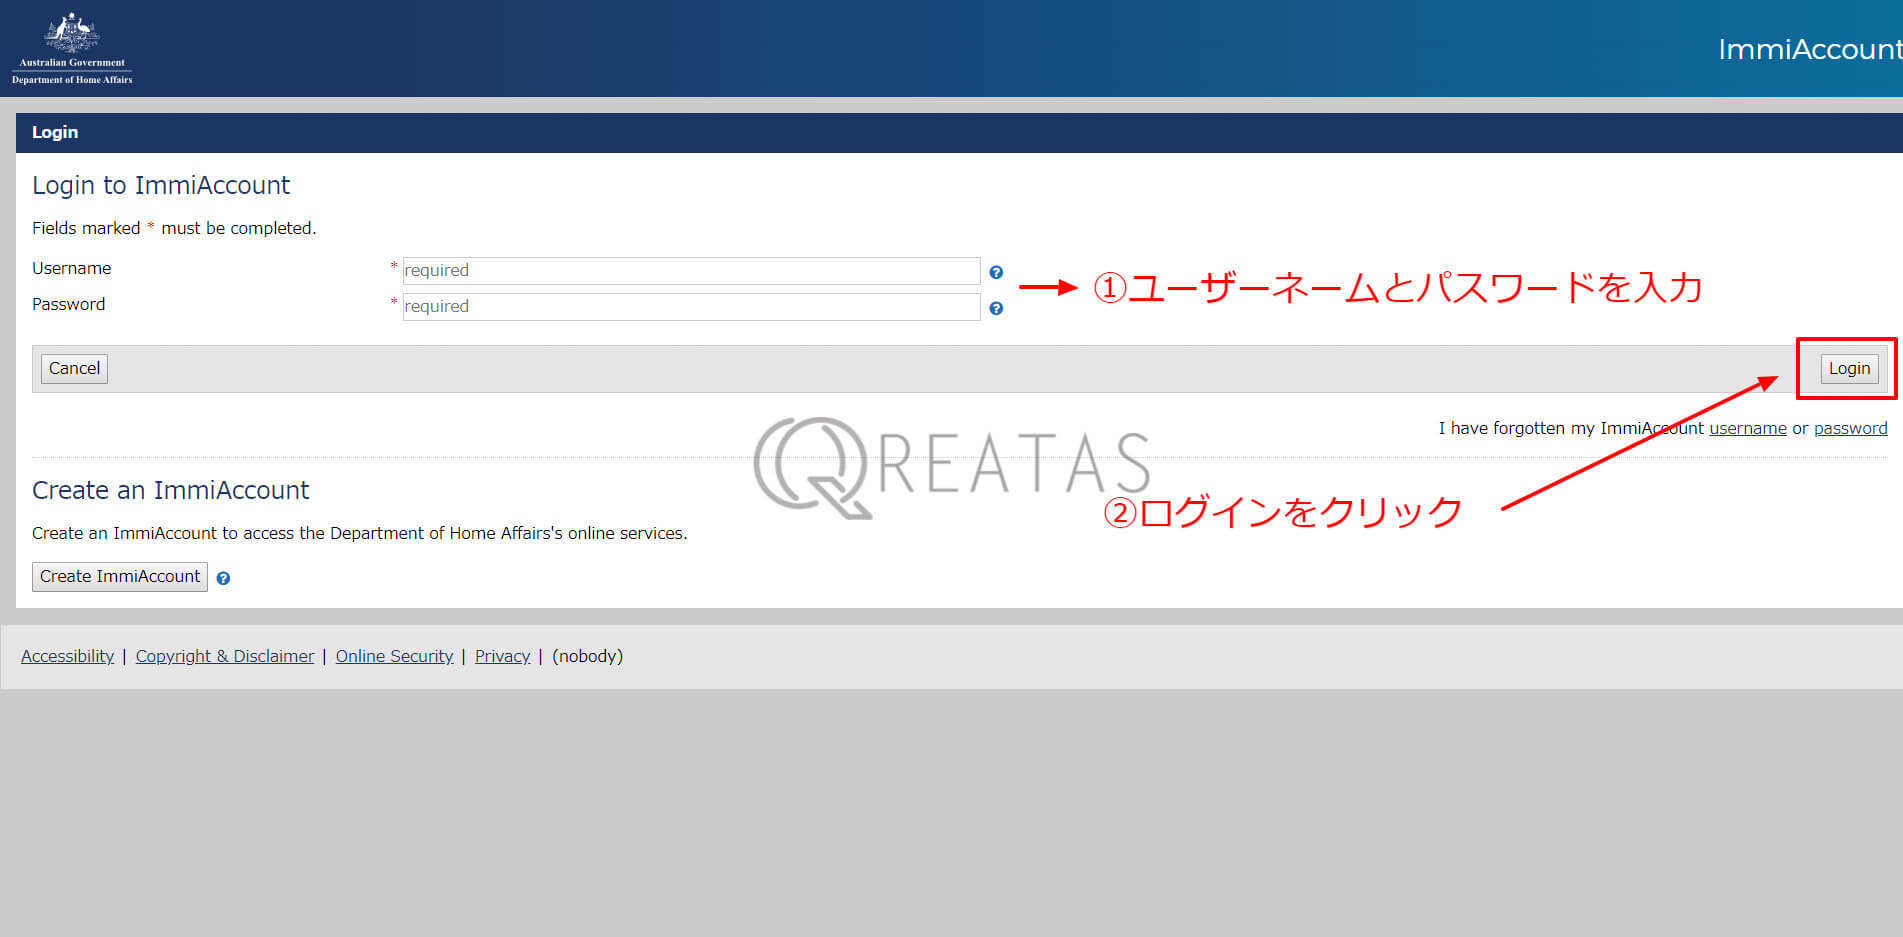Click the ImmiAccount title in header
1903x937 pixels.
pos(1810,49)
